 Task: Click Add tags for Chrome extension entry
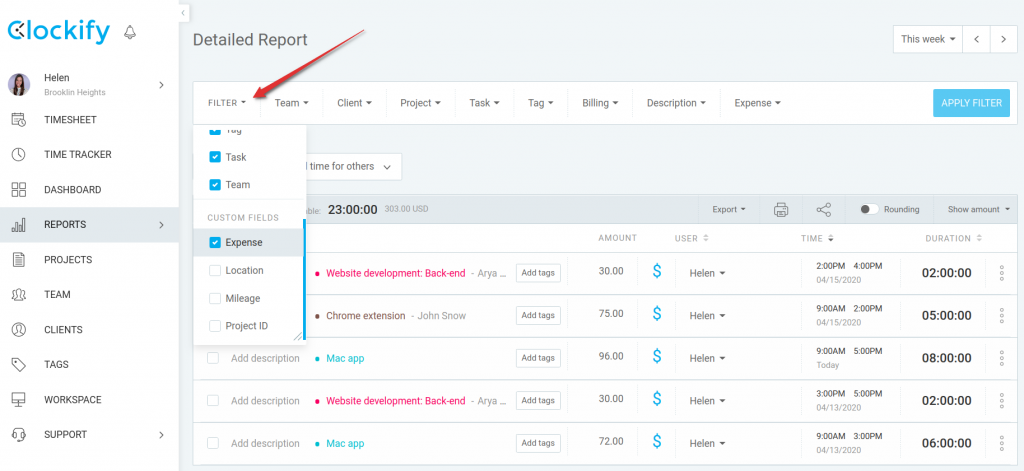click(538, 316)
